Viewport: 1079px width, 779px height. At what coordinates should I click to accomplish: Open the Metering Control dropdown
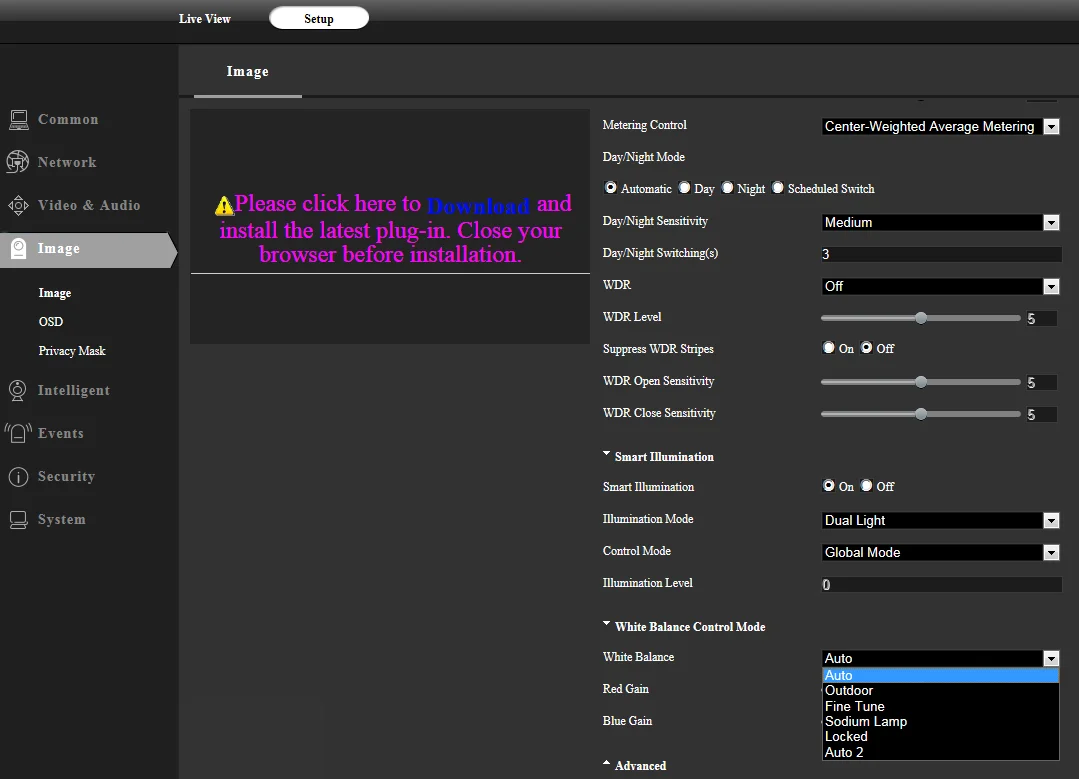pyautogui.click(x=940, y=127)
